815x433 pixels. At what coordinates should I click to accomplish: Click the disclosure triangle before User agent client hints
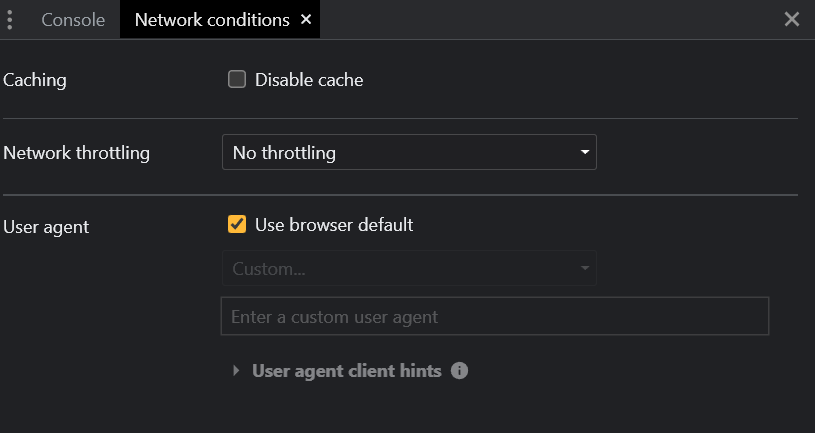coord(236,371)
